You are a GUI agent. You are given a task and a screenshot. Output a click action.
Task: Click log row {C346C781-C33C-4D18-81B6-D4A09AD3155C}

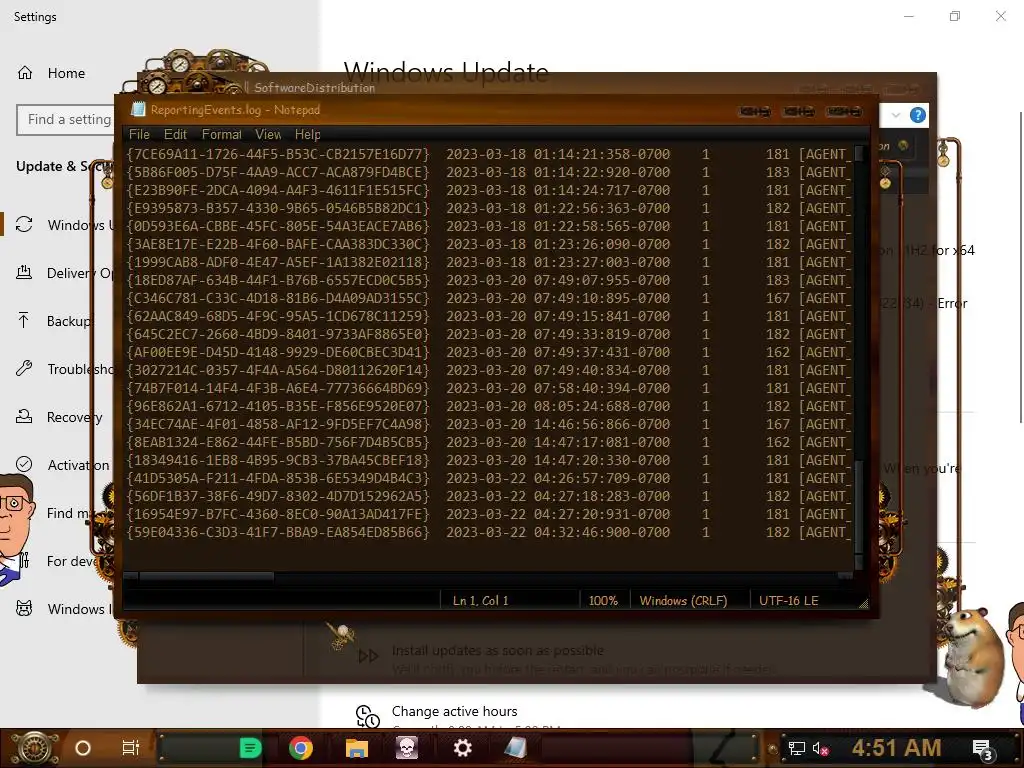tap(488, 298)
